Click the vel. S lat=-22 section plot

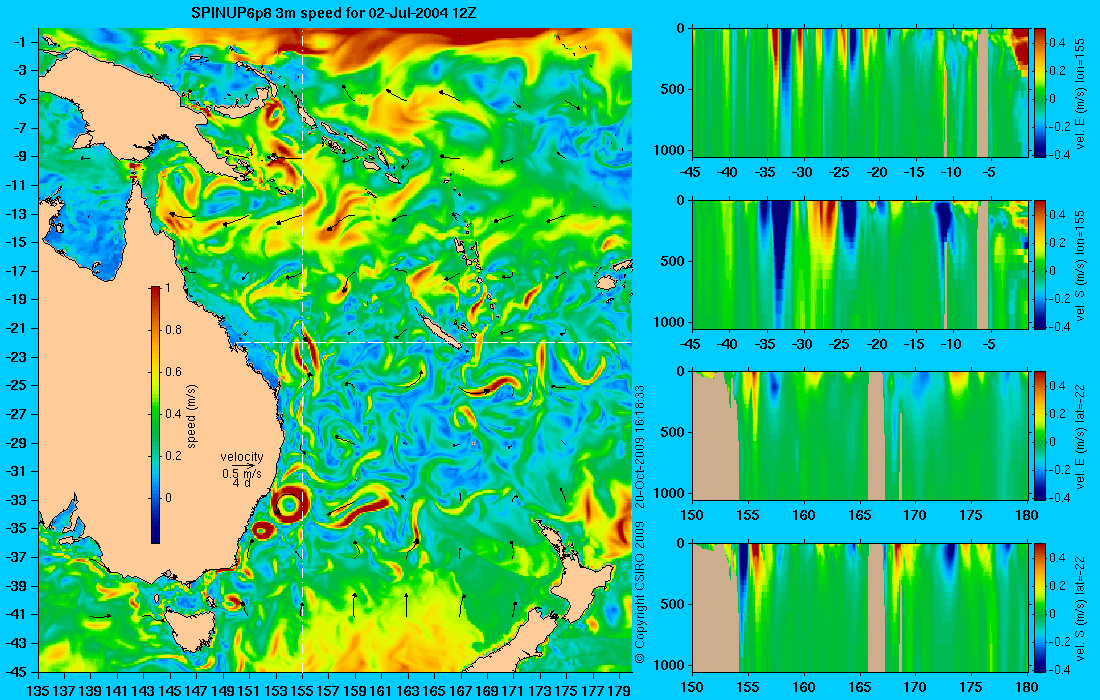[x=860, y=607]
